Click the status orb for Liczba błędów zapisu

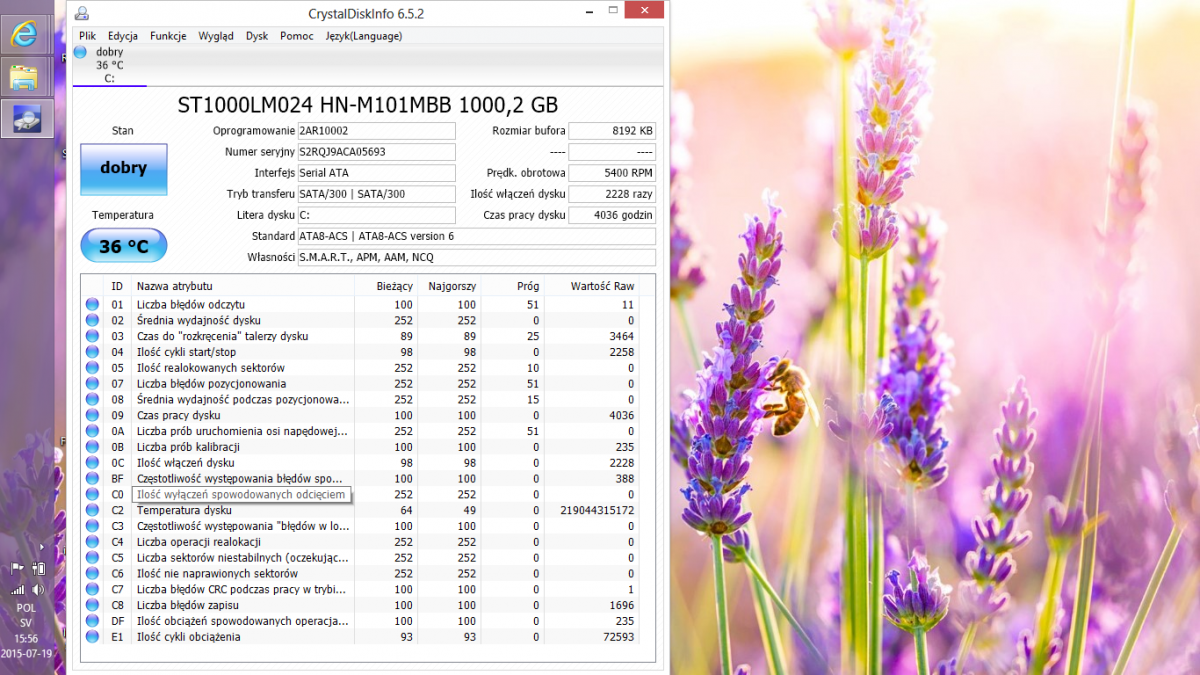(x=92, y=605)
